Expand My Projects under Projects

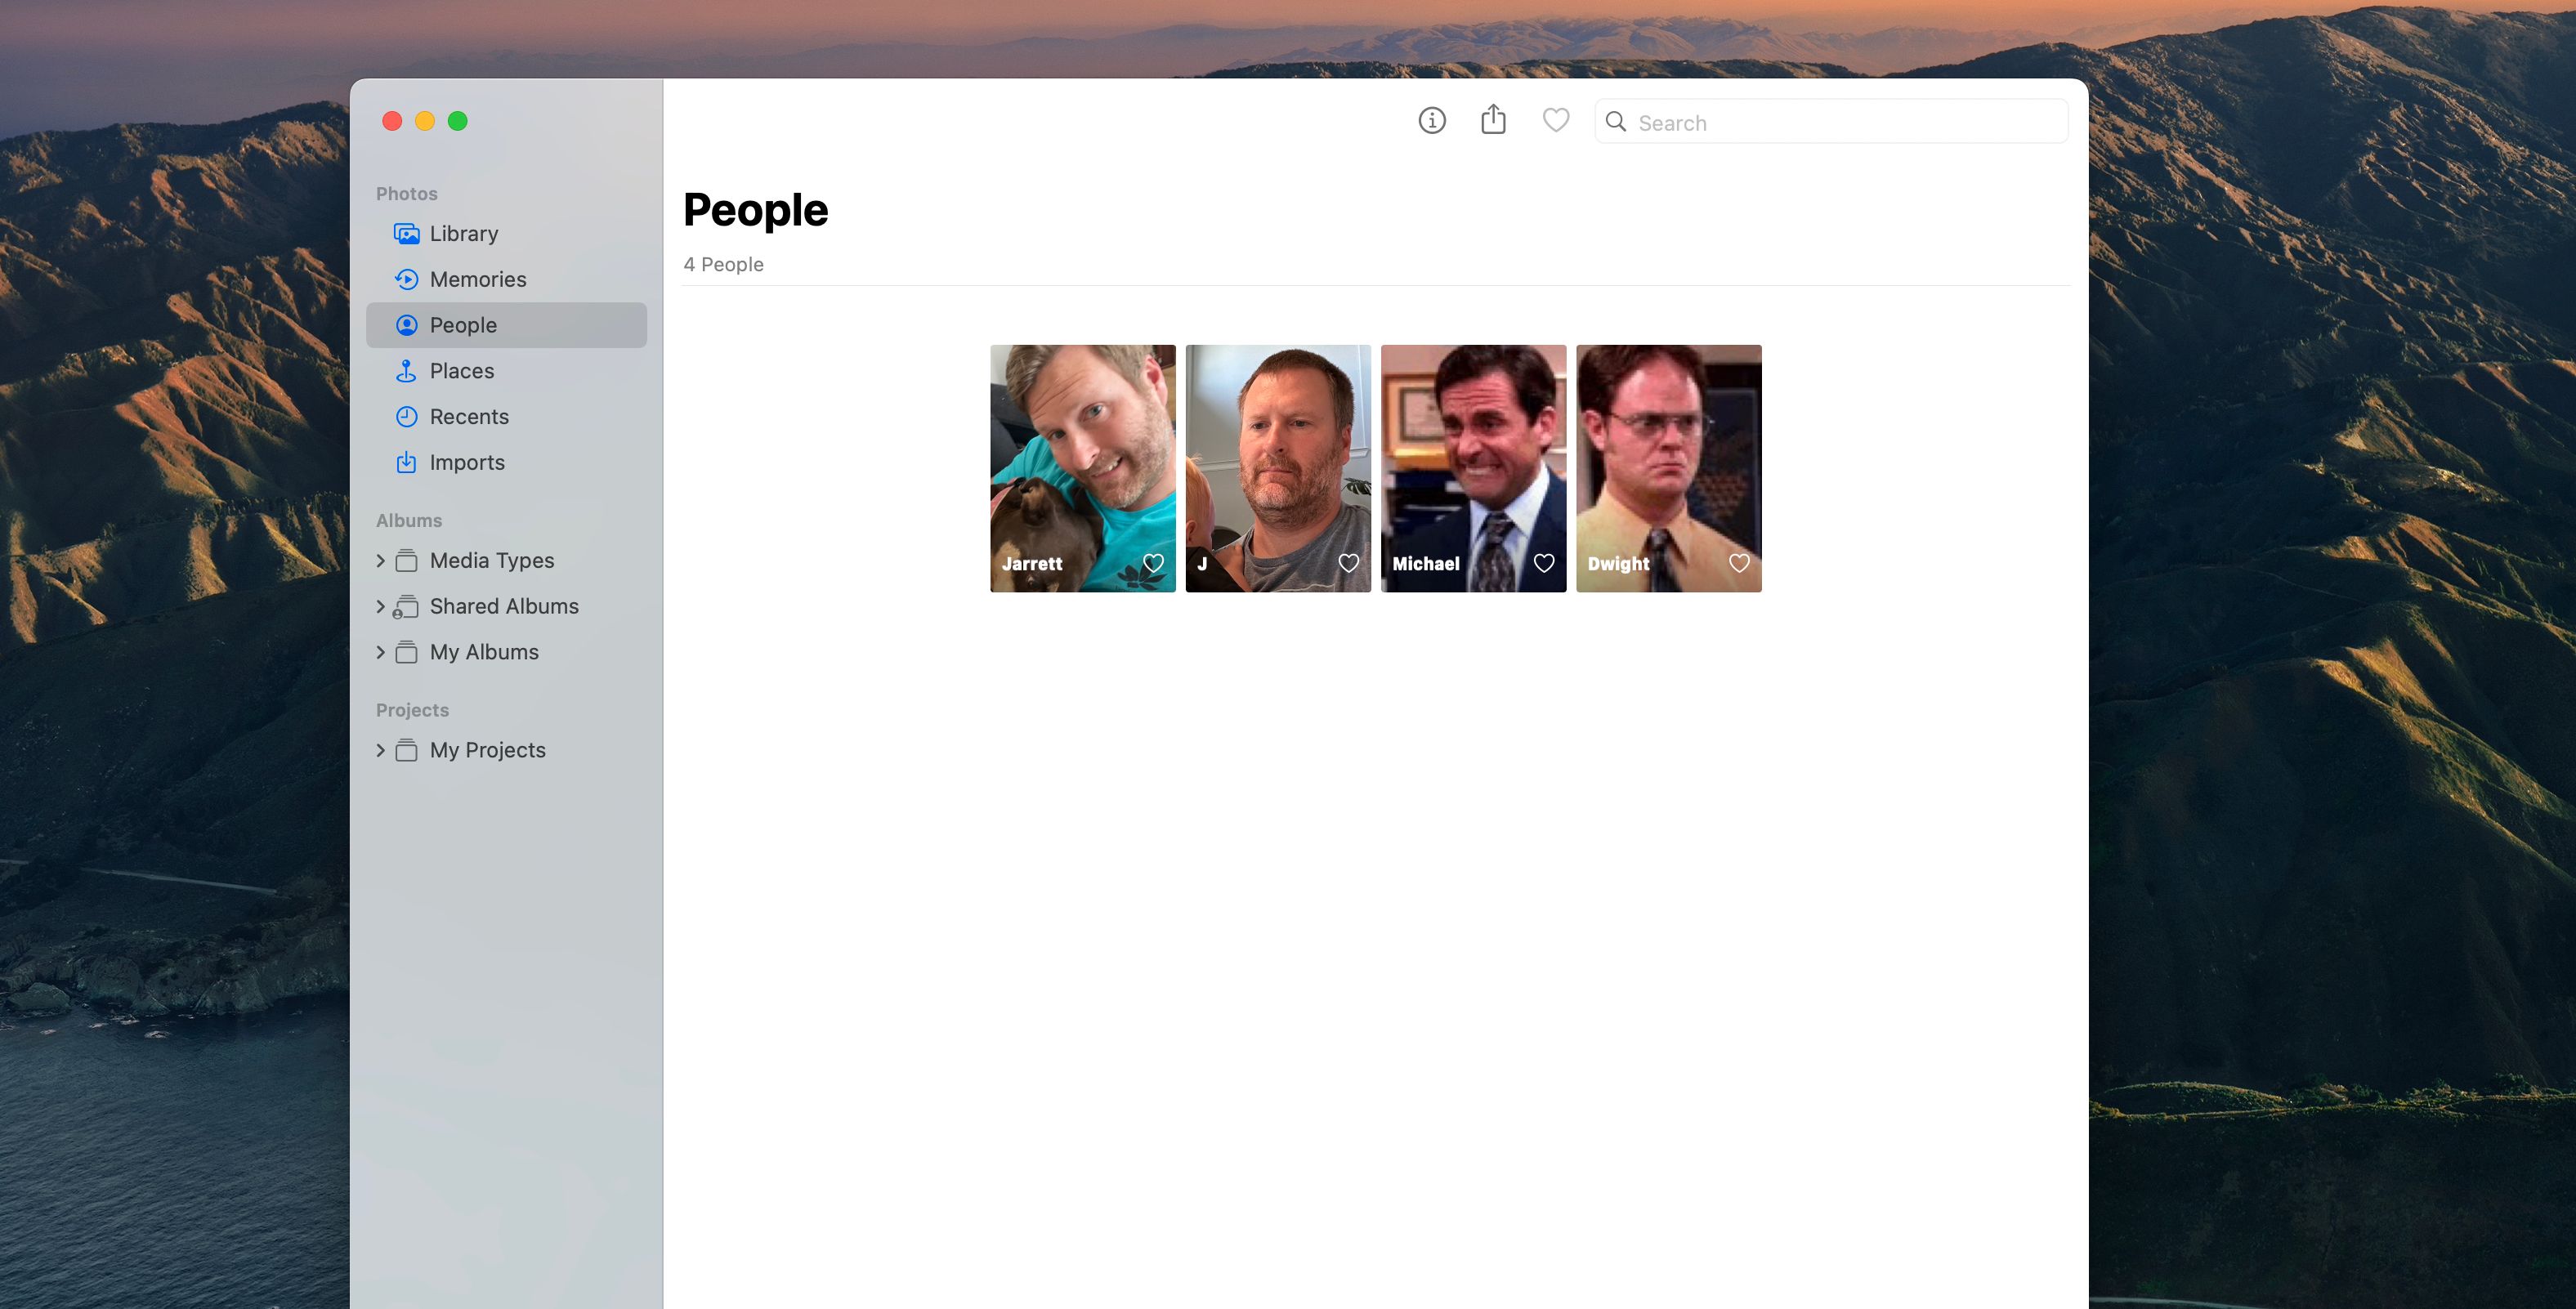pos(381,749)
